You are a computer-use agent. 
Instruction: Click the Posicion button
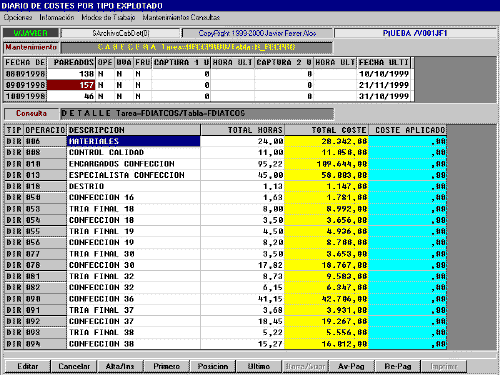213,366
